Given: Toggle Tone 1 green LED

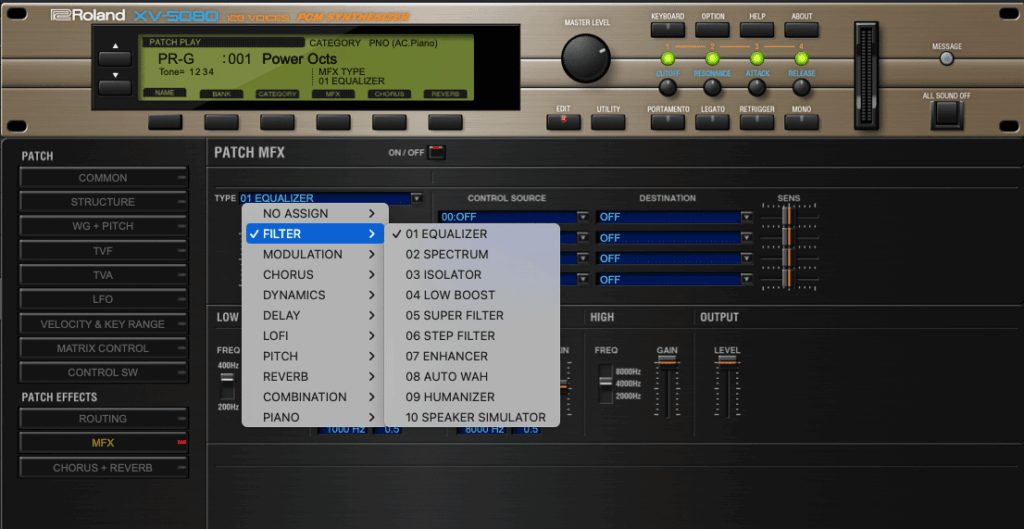Looking at the screenshot, I should [x=667, y=59].
